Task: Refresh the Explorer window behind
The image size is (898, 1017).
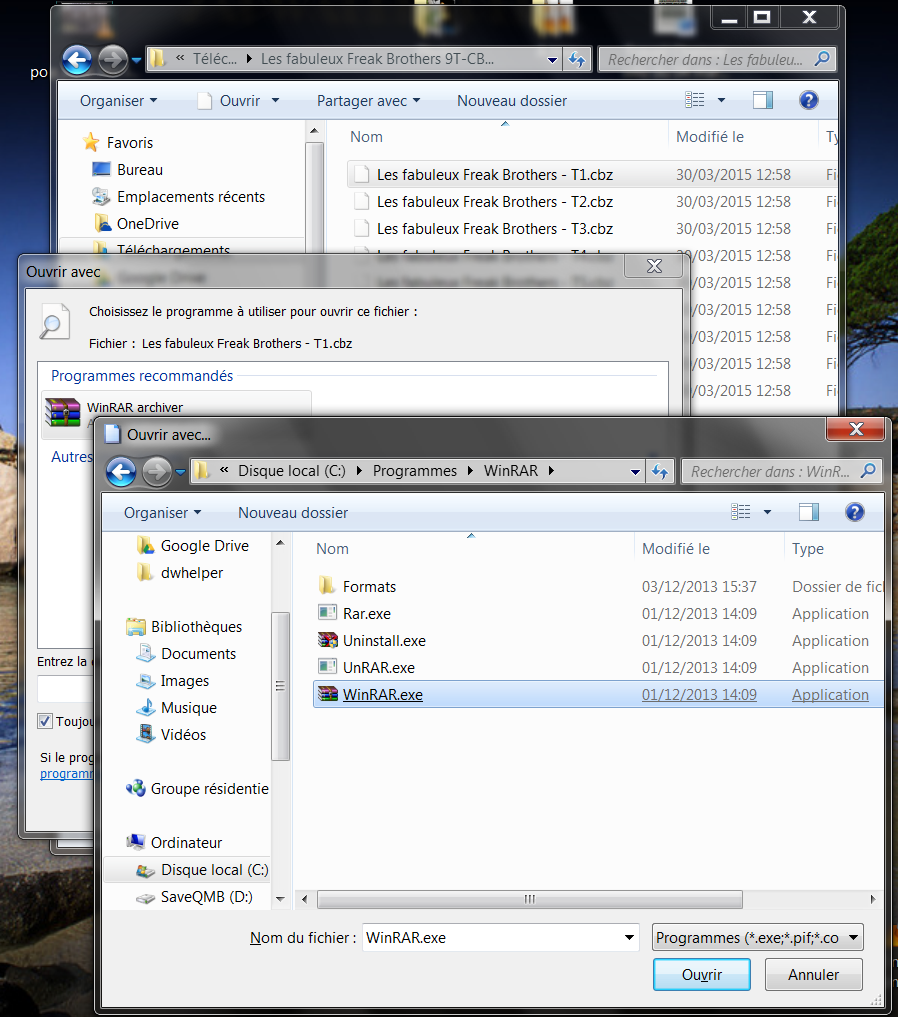Action: pos(577,60)
